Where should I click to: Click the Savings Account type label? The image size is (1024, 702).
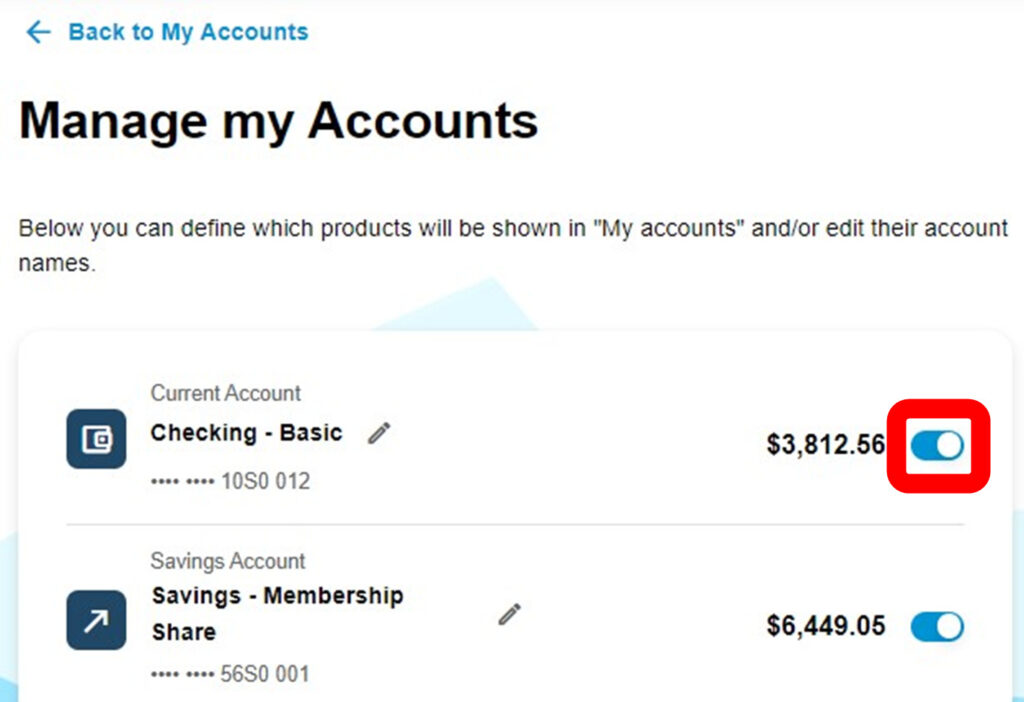tap(228, 561)
